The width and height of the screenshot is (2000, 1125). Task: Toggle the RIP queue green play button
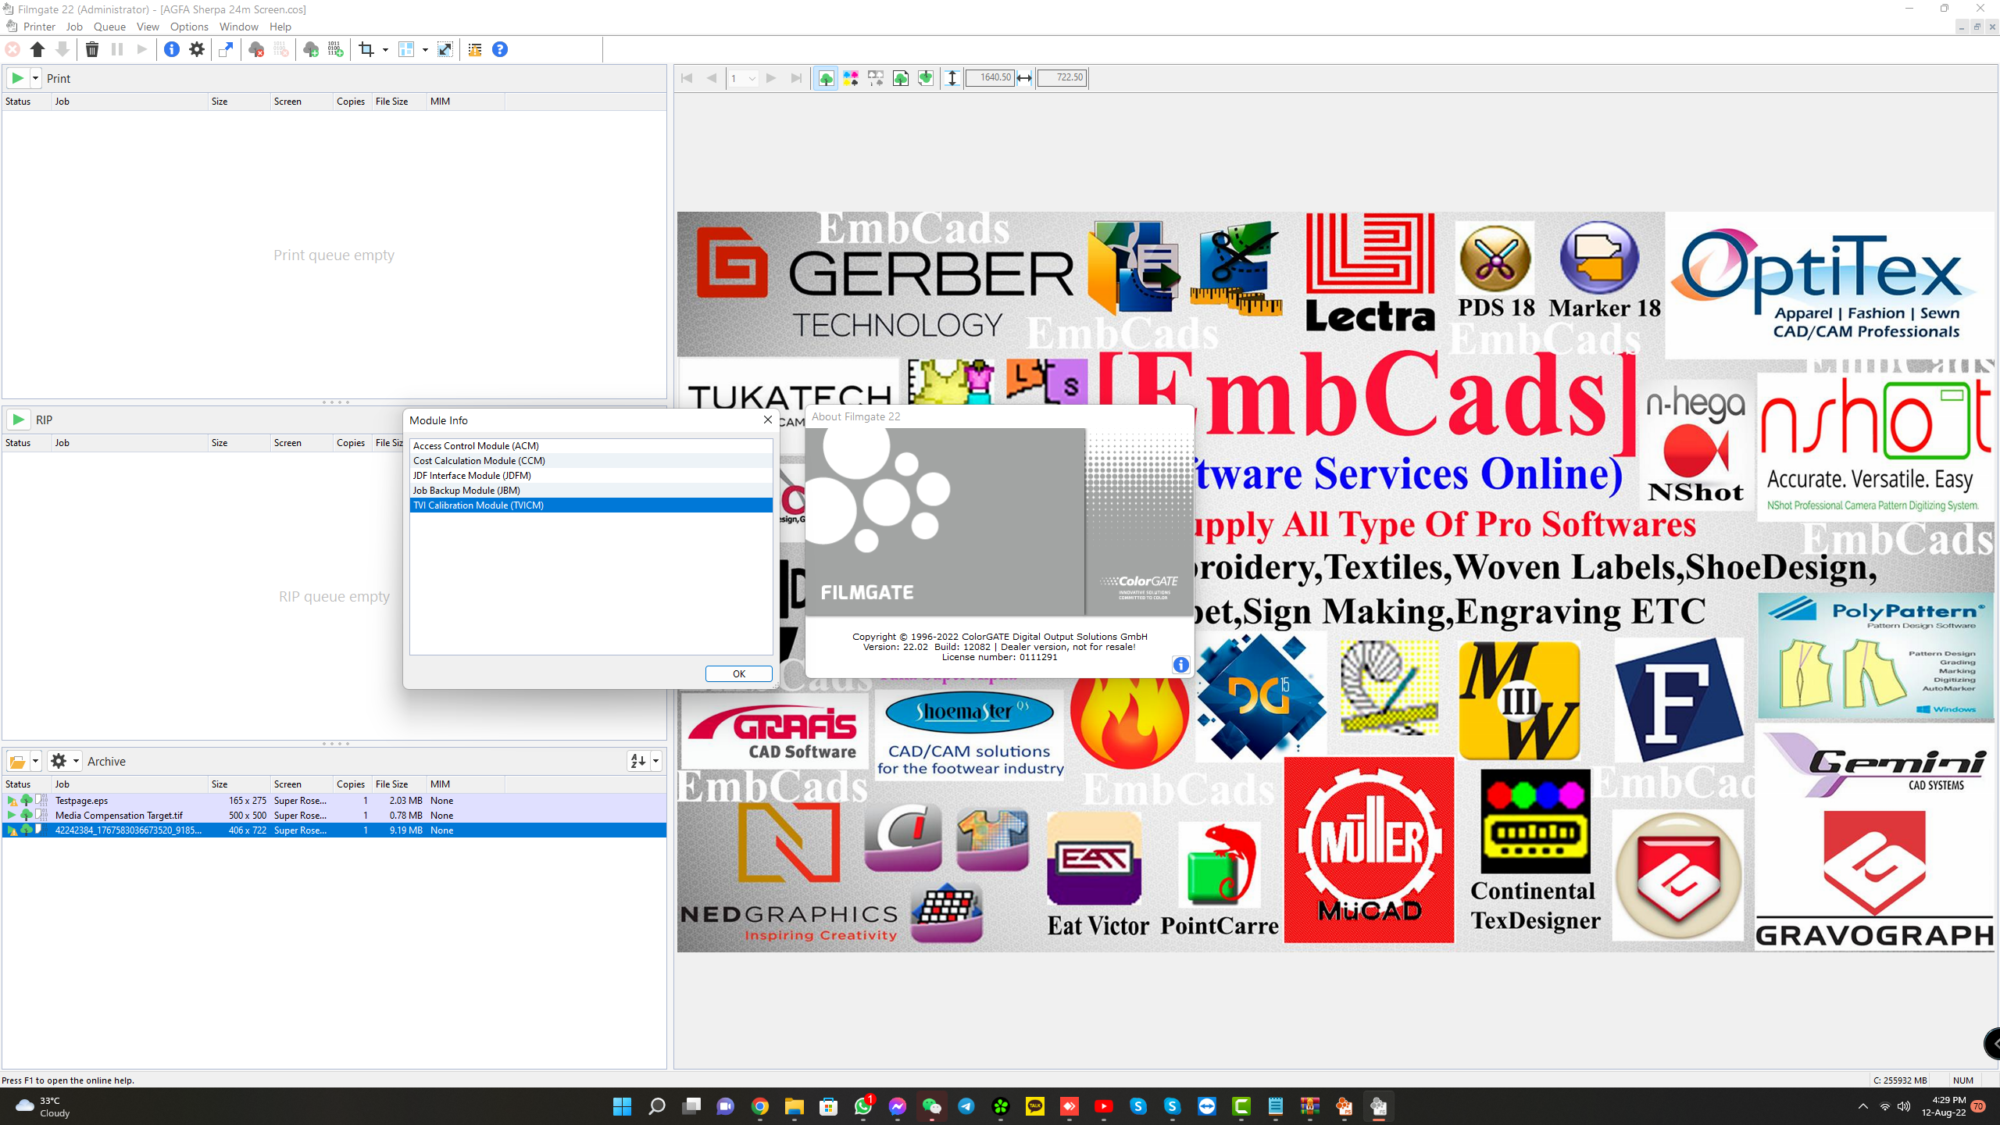(17, 420)
